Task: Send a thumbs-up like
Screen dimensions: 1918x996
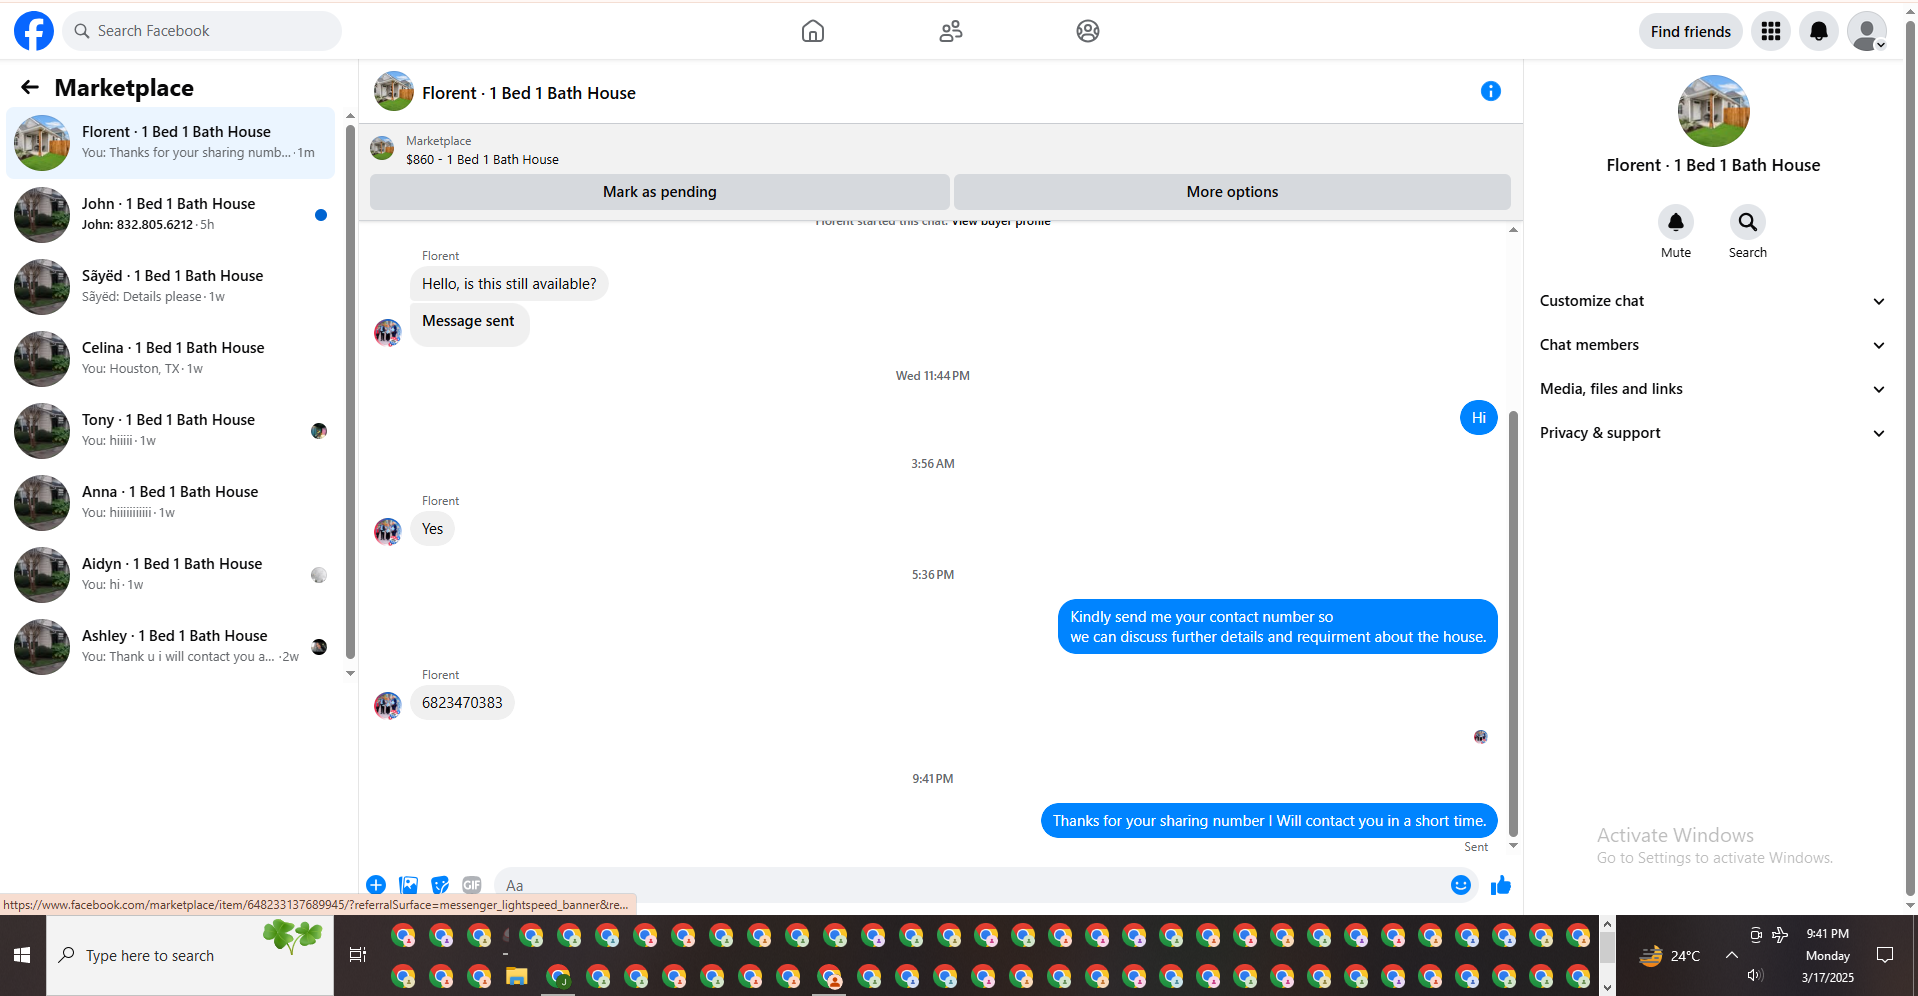Action: tap(1501, 885)
